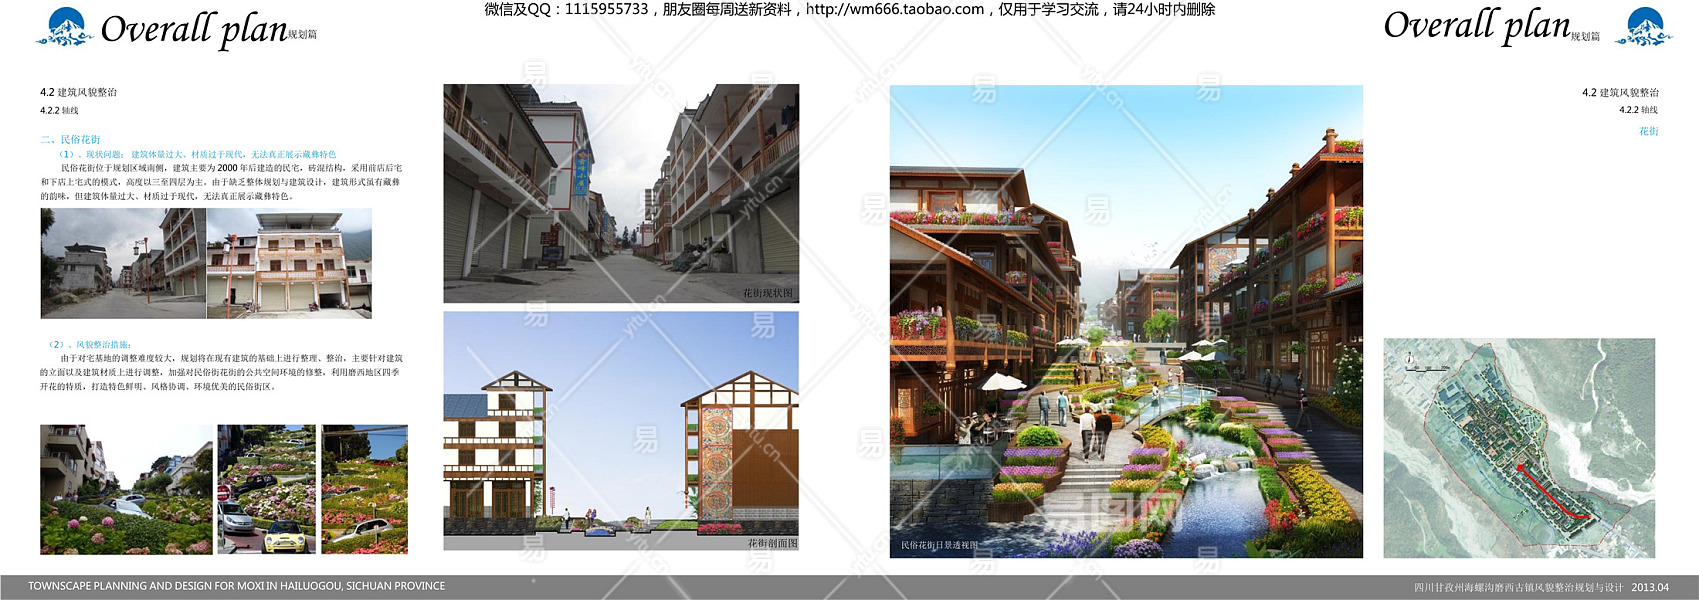Open the aerial site map image
Viewport: 1699px width, 600px height.
(1519, 448)
